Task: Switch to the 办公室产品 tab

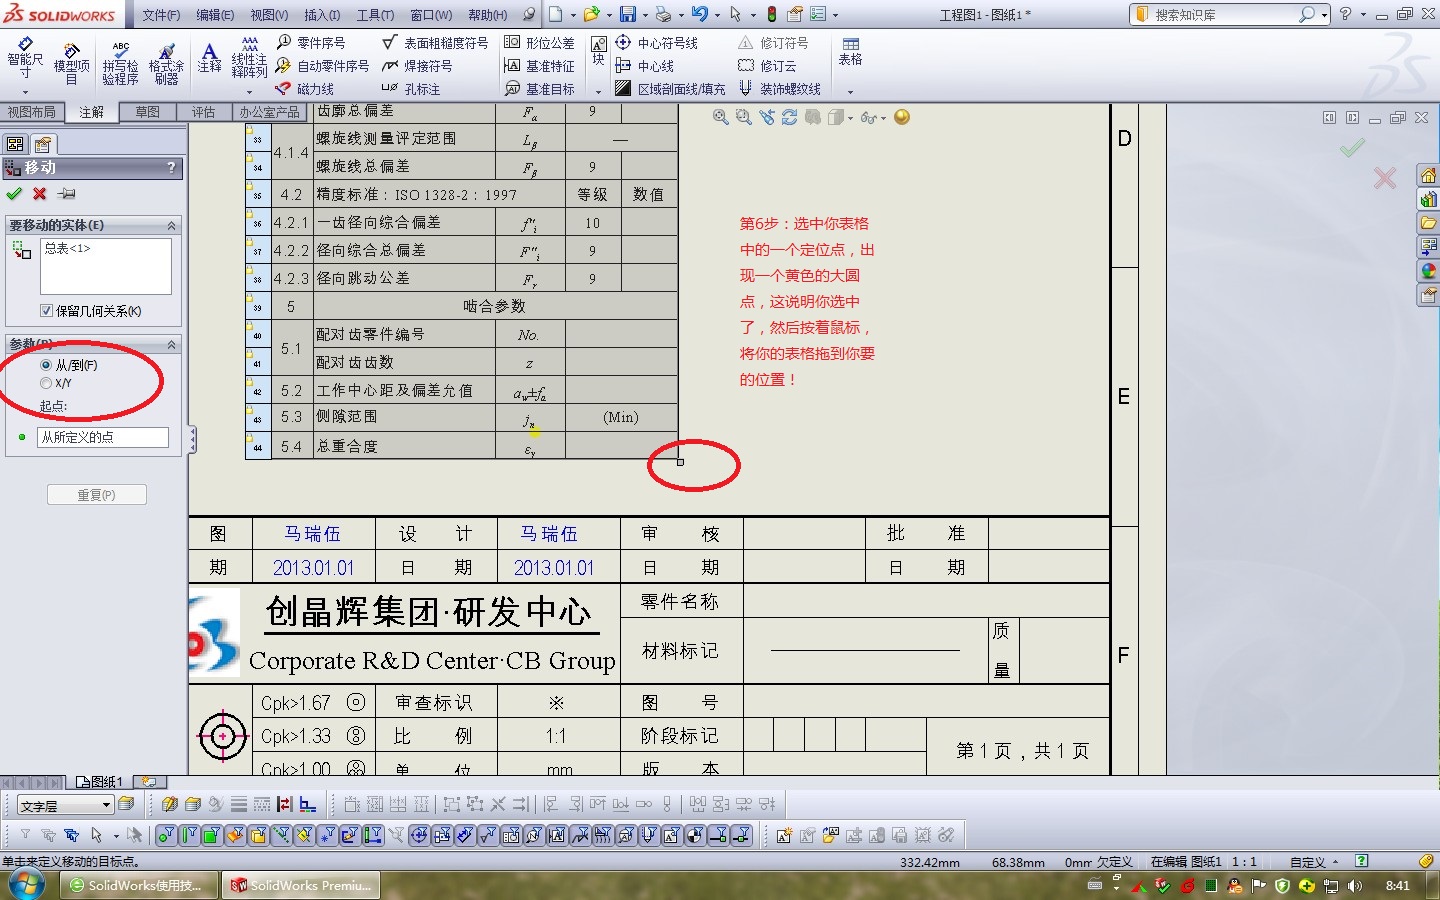Action: tap(270, 112)
